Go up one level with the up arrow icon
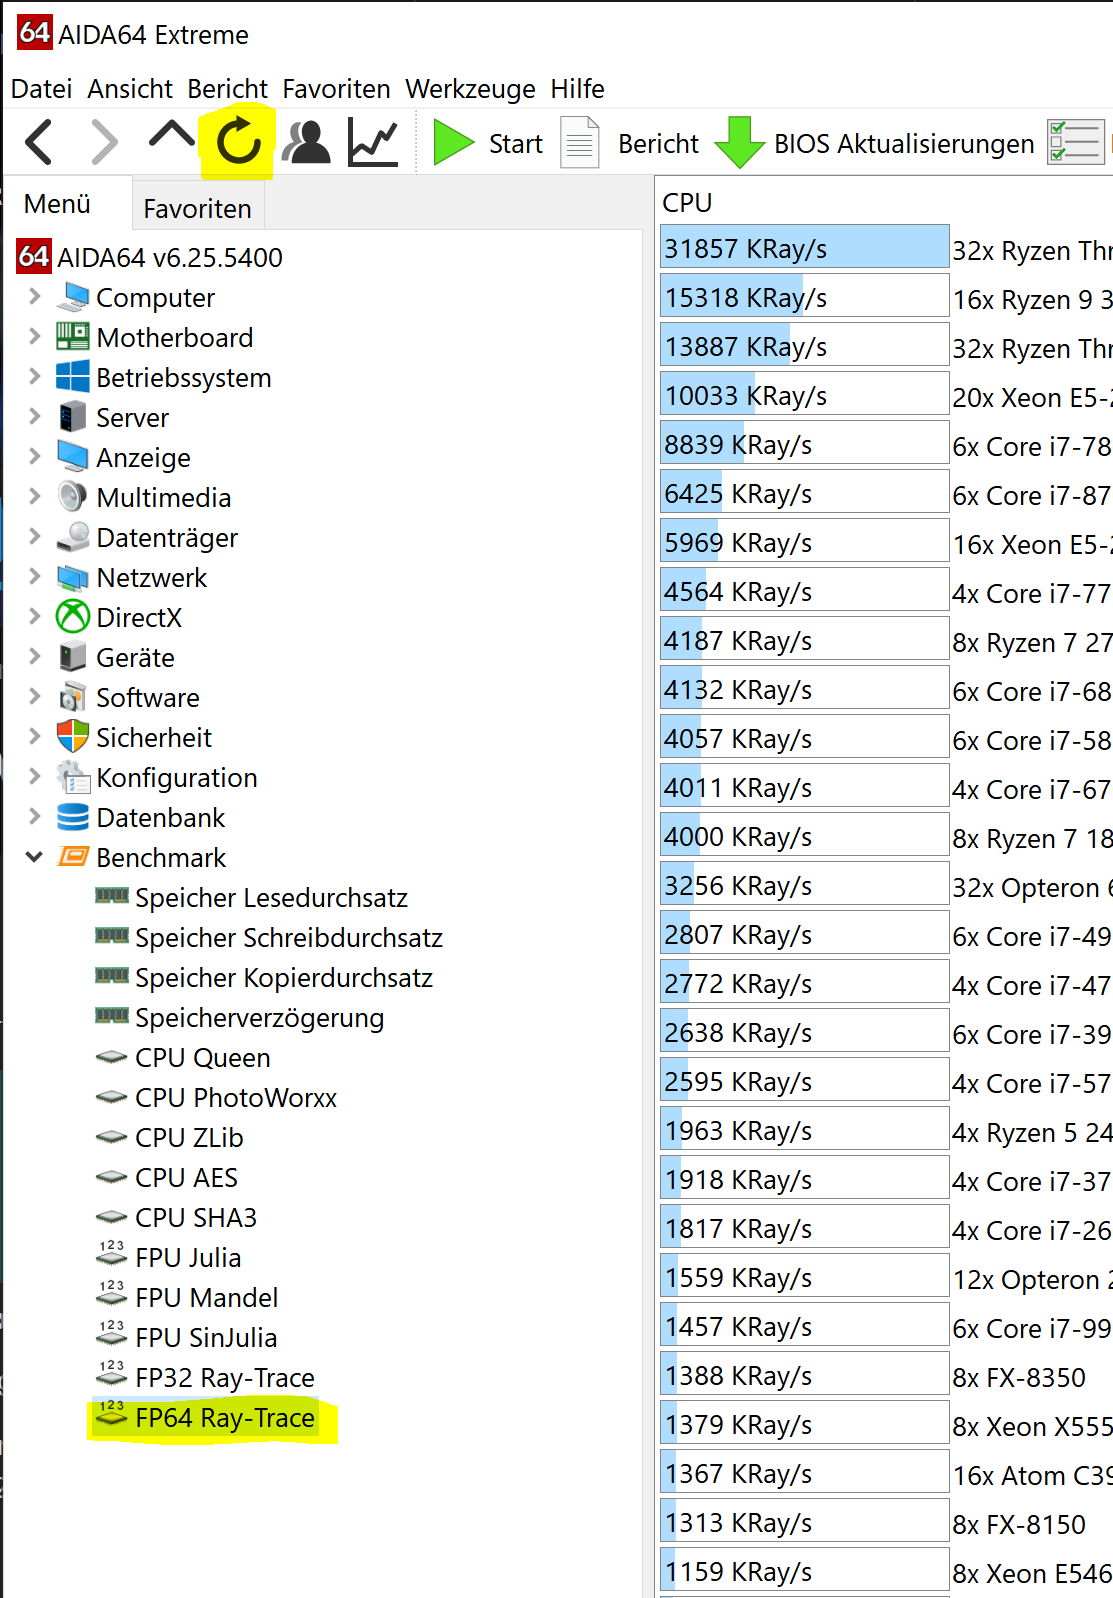The image size is (1113, 1598). 171,136
